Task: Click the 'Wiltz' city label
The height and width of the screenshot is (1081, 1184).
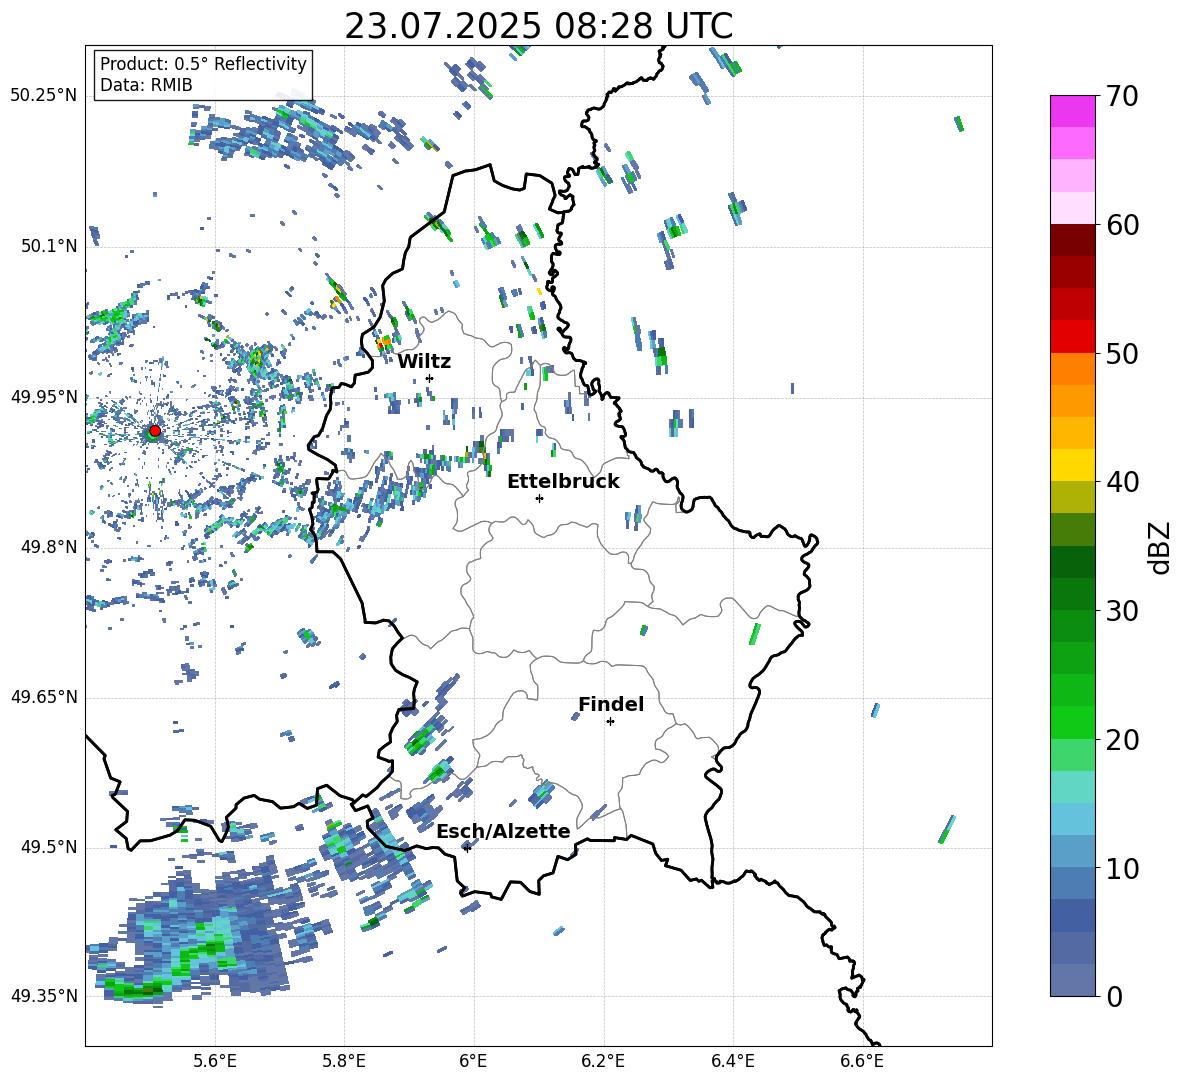Action: coord(424,362)
